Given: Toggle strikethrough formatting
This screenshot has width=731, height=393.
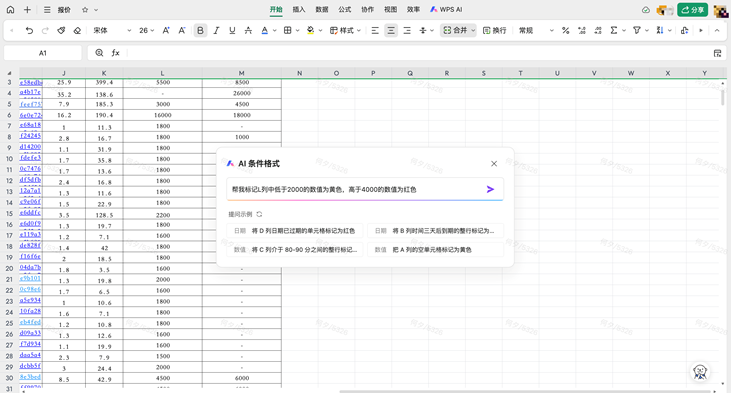Looking at the screenshot, I should pos(248,30).
